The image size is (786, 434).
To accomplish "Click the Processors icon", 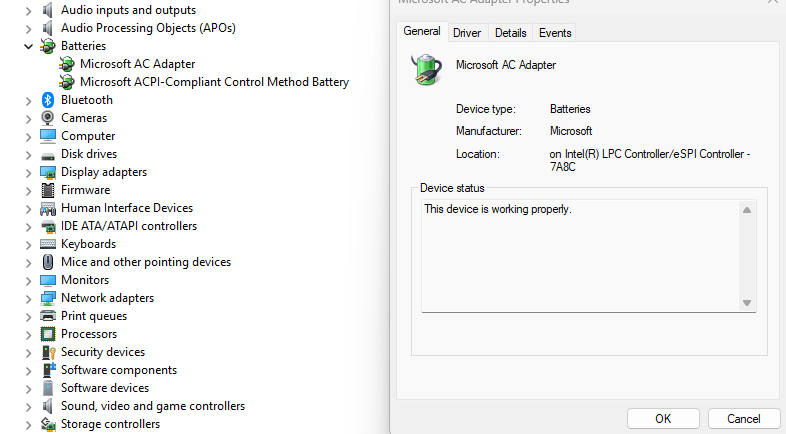I will click(x=48, y=334).
